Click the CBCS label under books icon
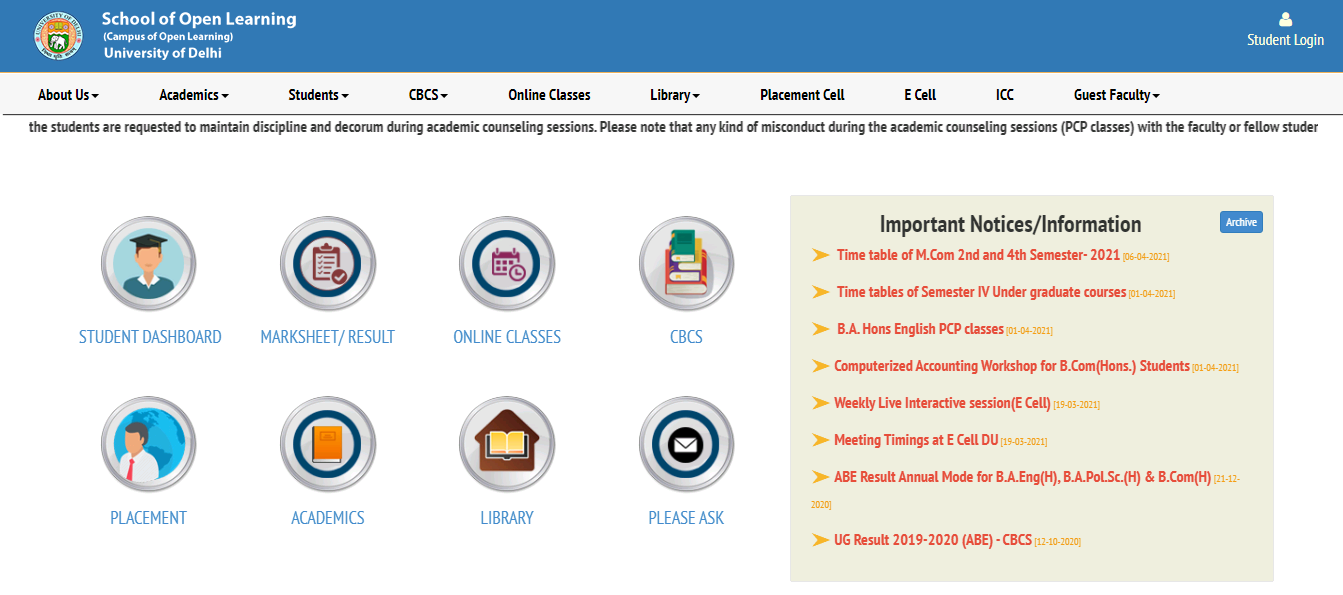 tap(686, 337)
